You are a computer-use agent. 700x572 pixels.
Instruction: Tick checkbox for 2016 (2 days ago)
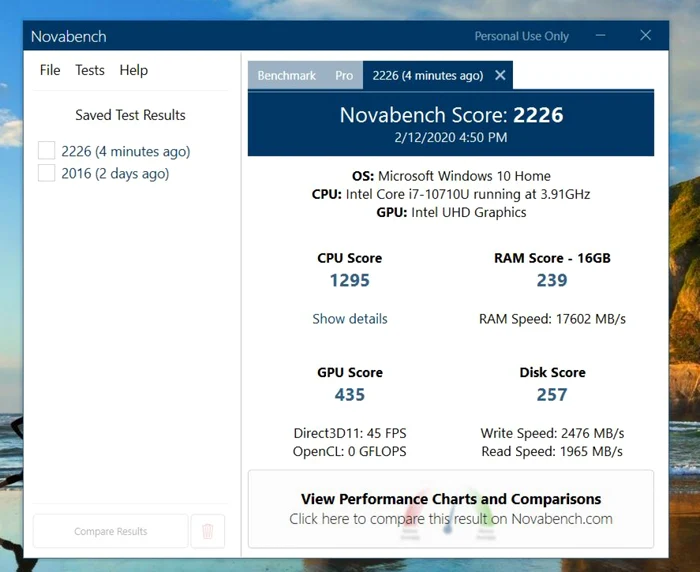(46, 173)
